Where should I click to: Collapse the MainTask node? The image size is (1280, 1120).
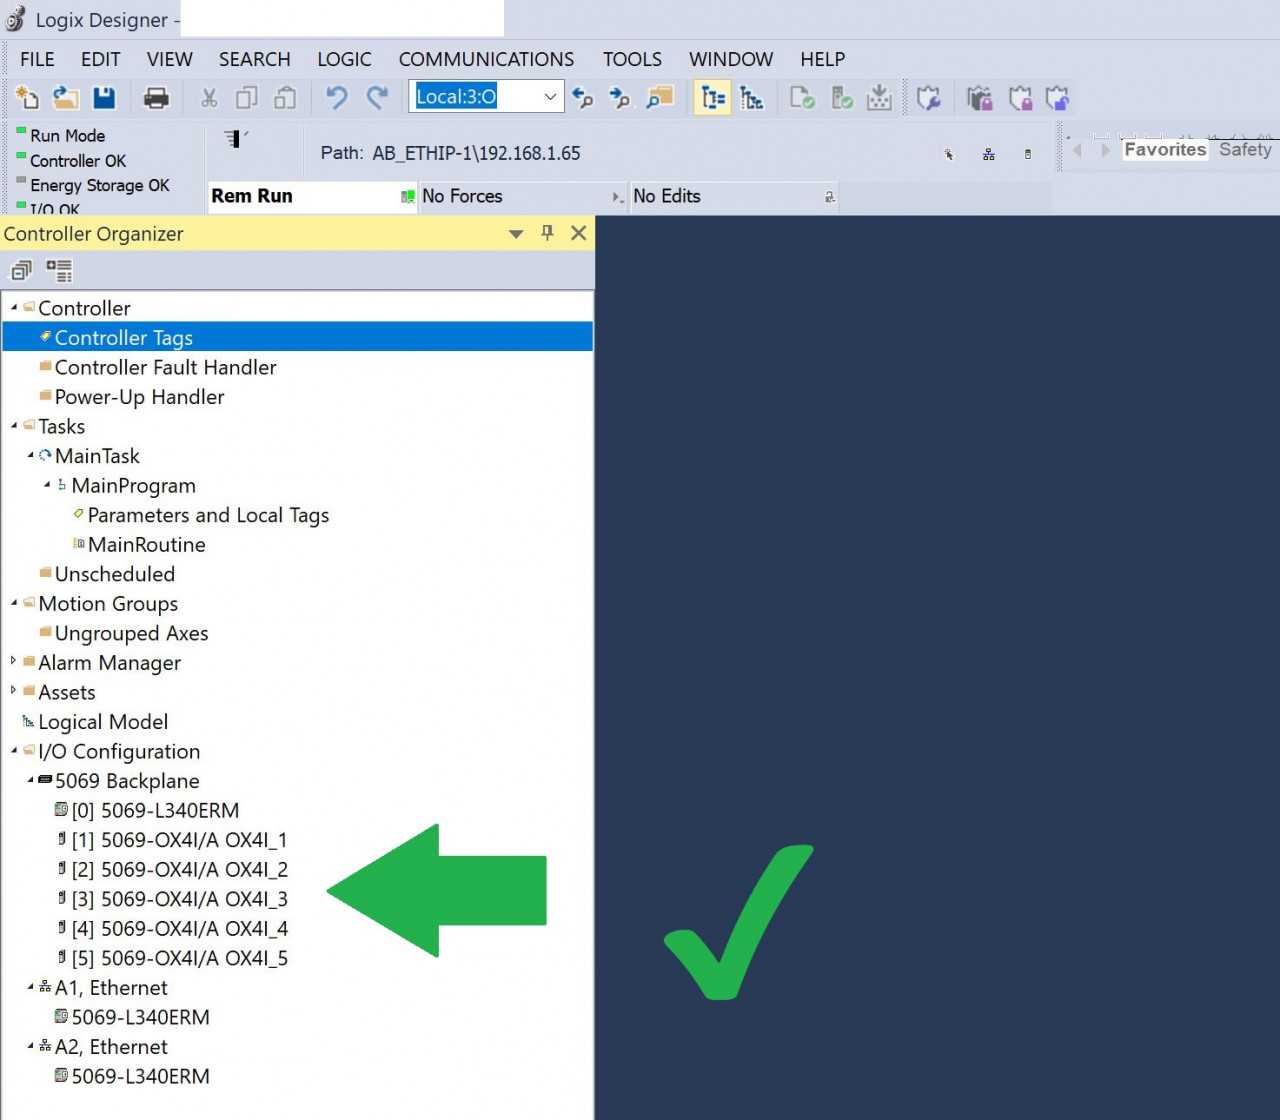coord(31,456)
